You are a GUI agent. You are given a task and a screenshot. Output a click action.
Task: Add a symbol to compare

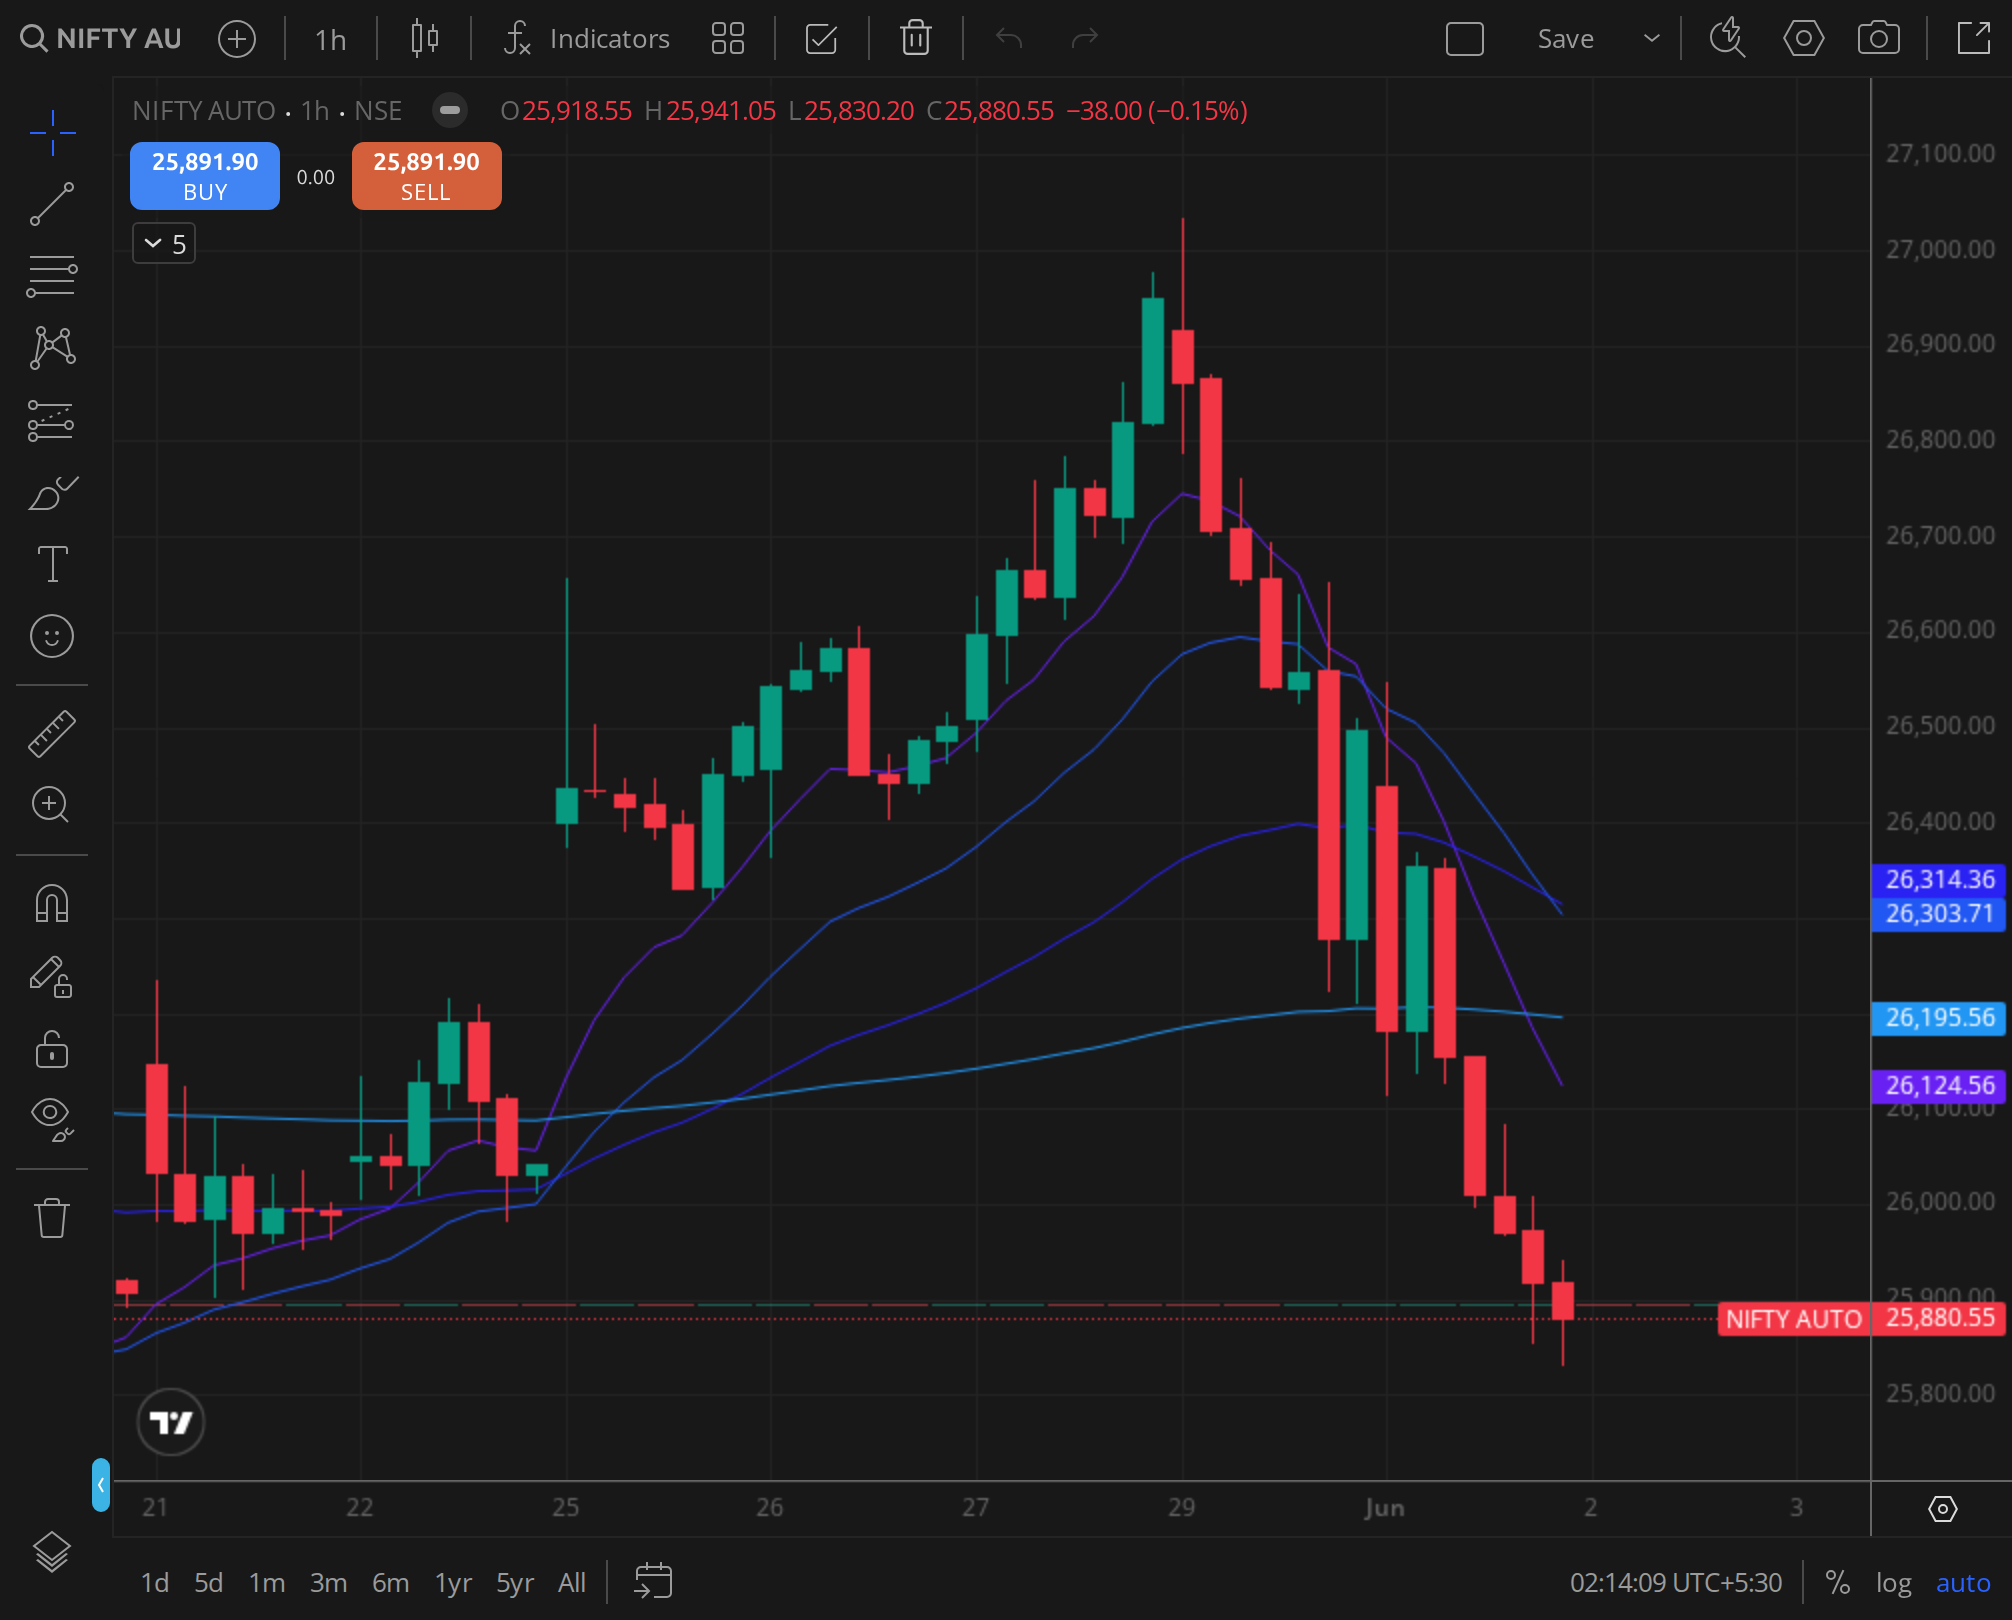pos(237,39)
